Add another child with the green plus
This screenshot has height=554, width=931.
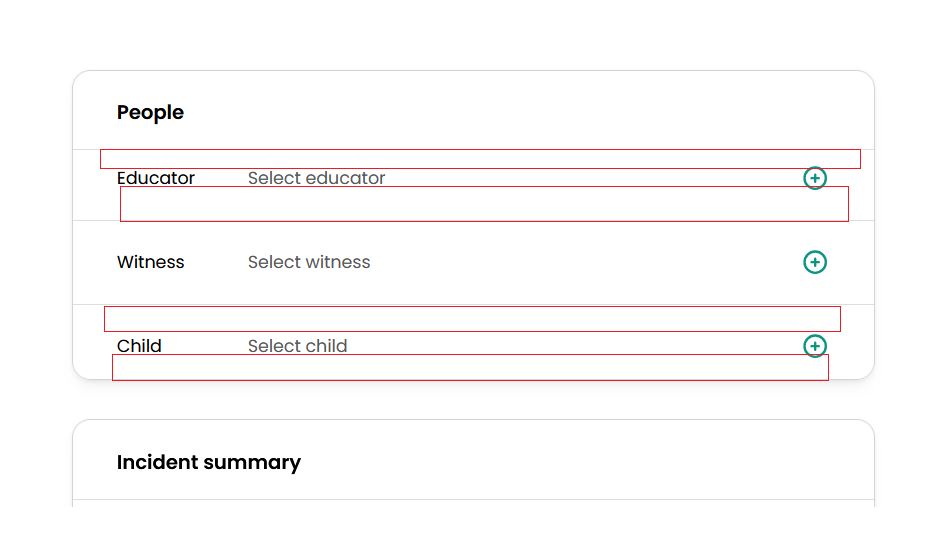[815, 346]
